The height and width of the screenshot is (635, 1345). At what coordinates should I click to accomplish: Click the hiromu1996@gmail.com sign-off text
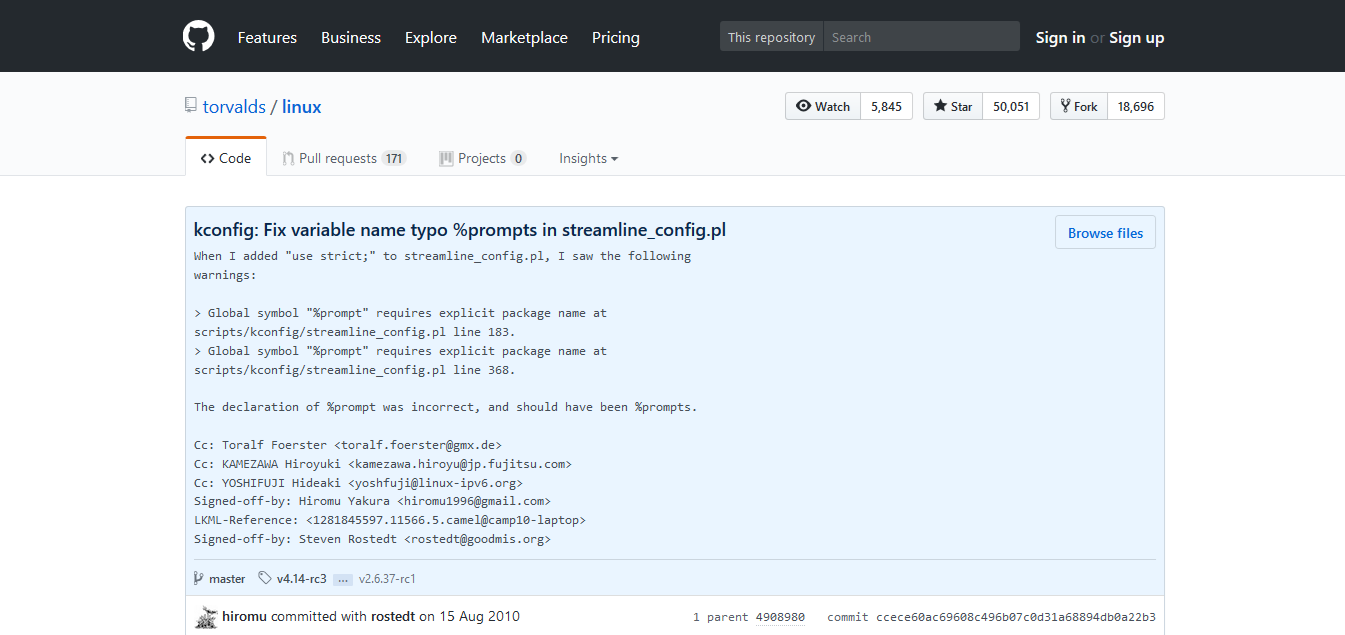point(474,502)
